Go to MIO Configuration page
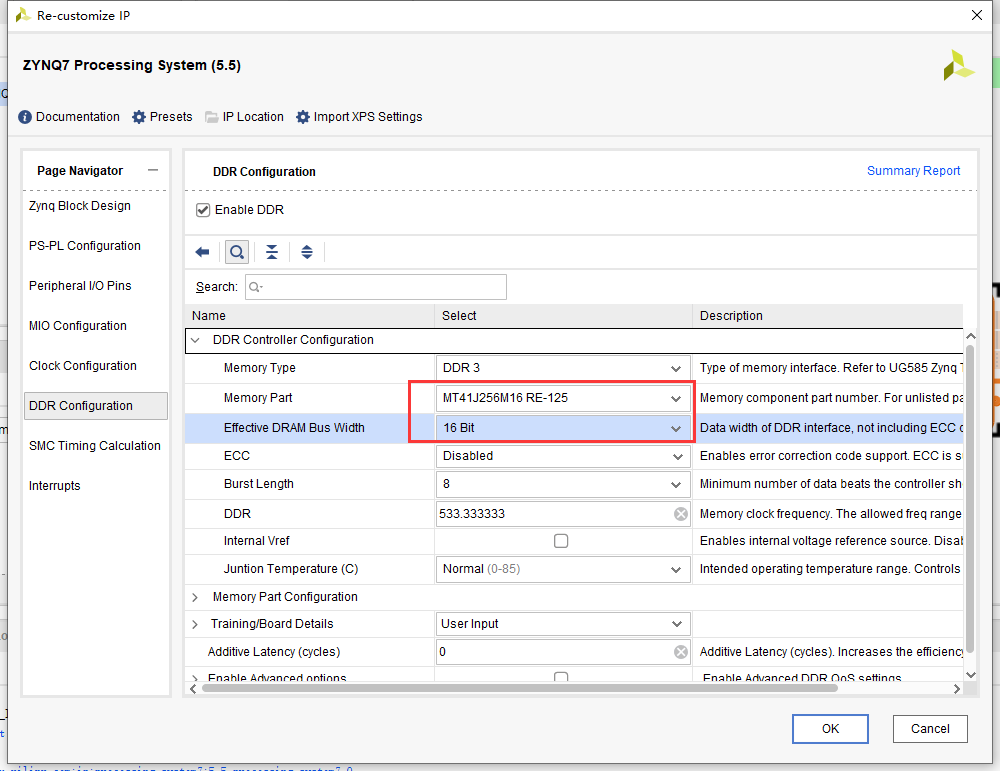This screenshot has width=1000, height=771. (77, 326)
